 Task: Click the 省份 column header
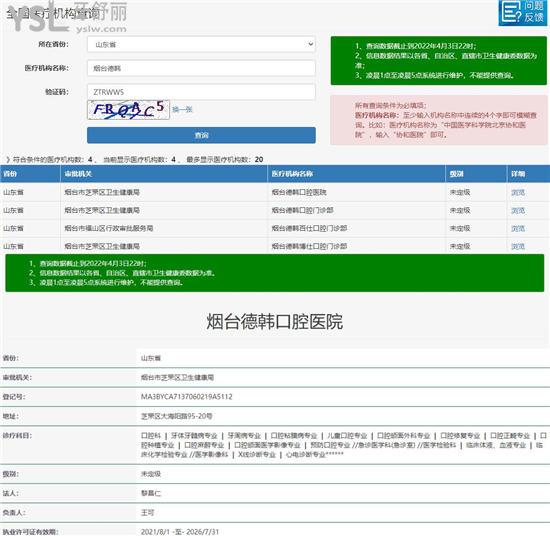[30, 174]
